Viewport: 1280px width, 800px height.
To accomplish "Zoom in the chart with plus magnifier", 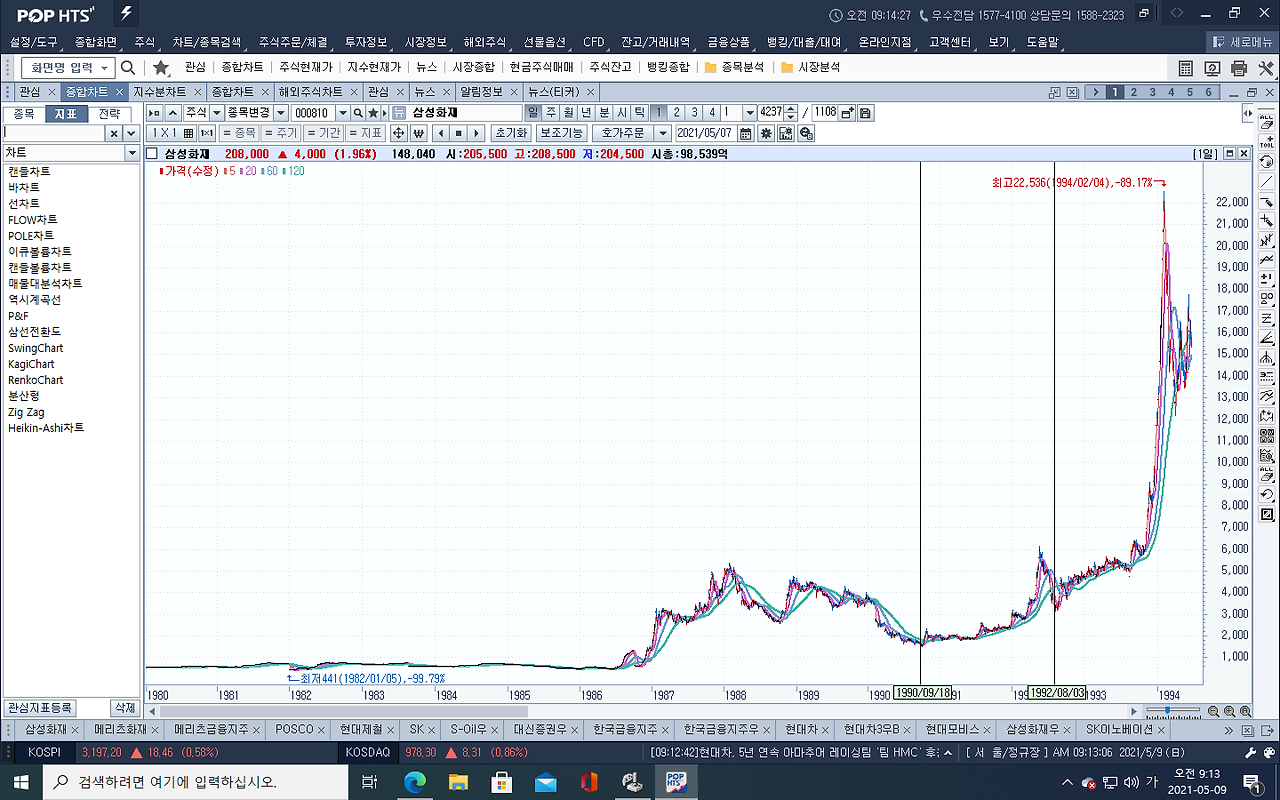I will 1229,711.
